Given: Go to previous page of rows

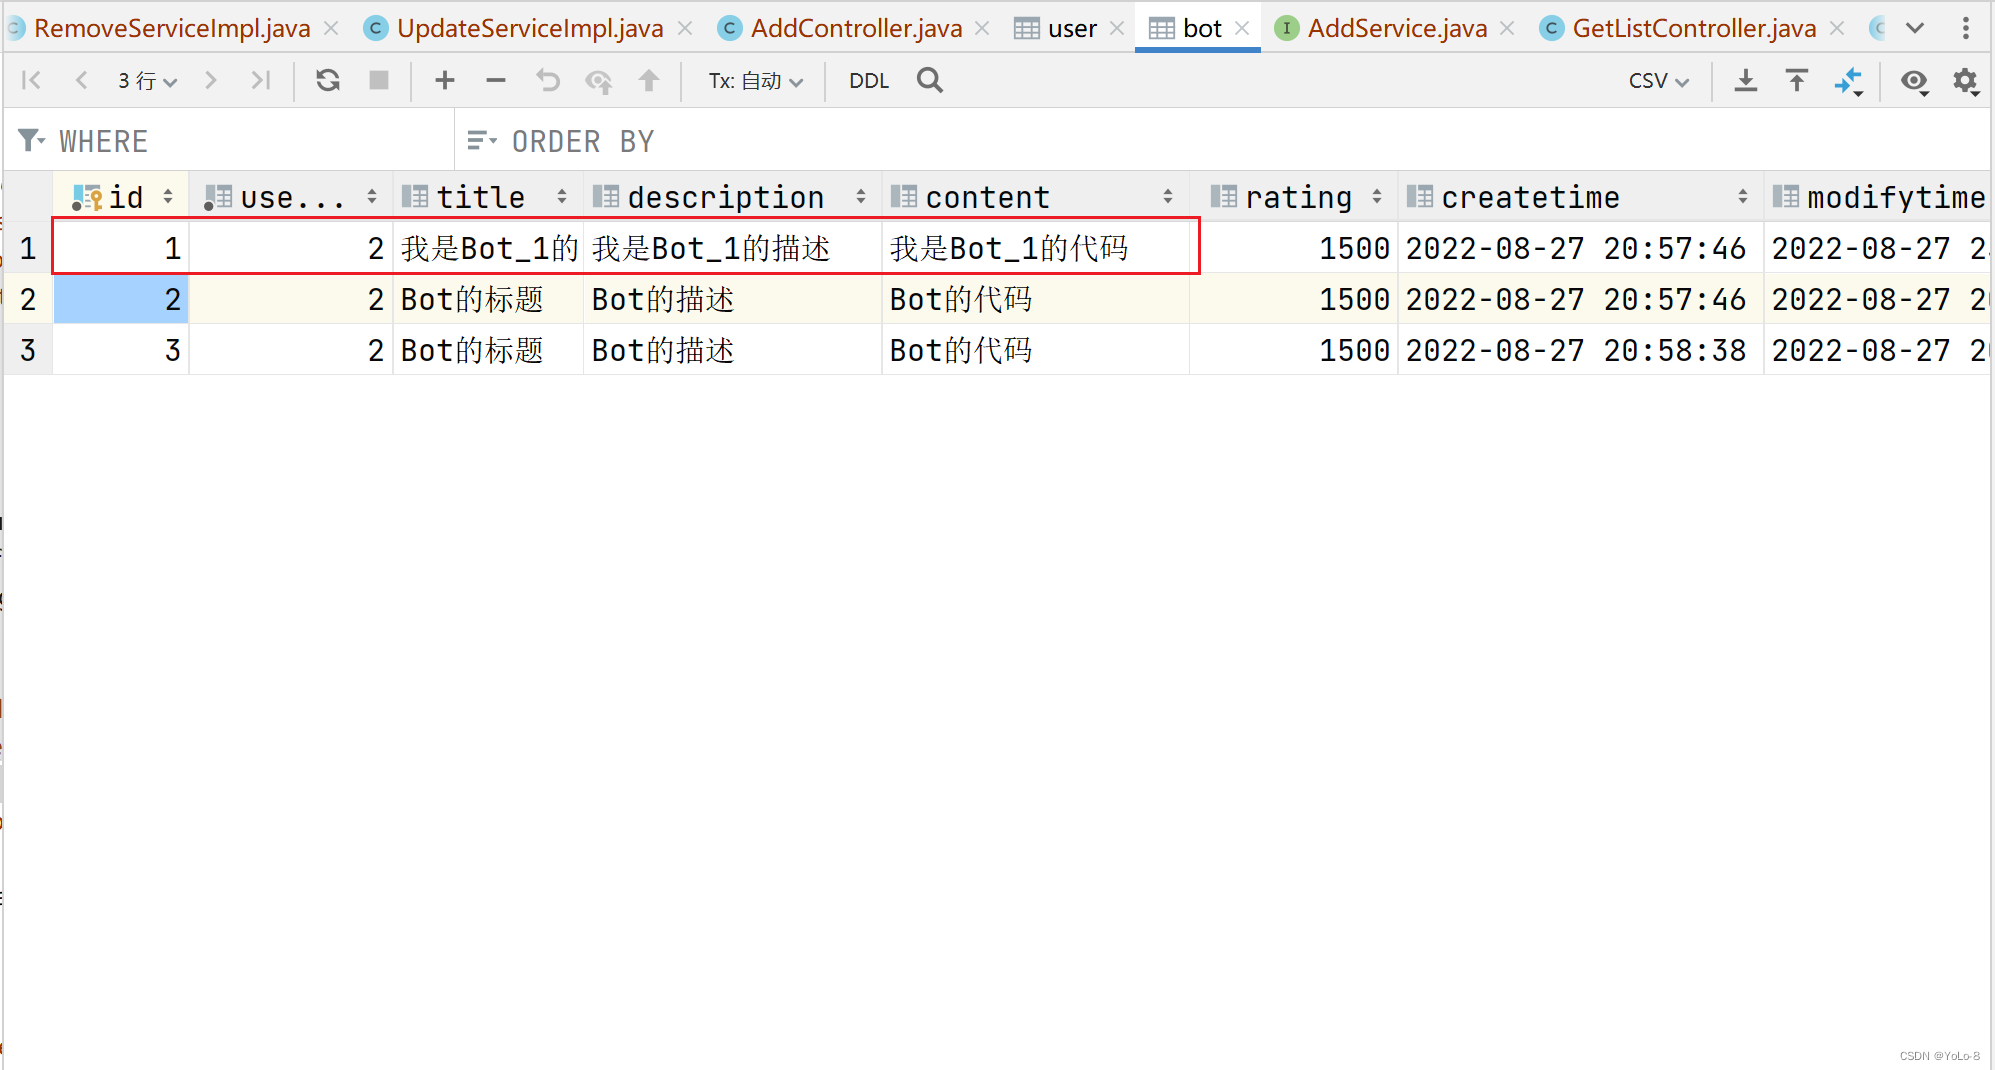Looking at the screenshot, I should point(82,80).
